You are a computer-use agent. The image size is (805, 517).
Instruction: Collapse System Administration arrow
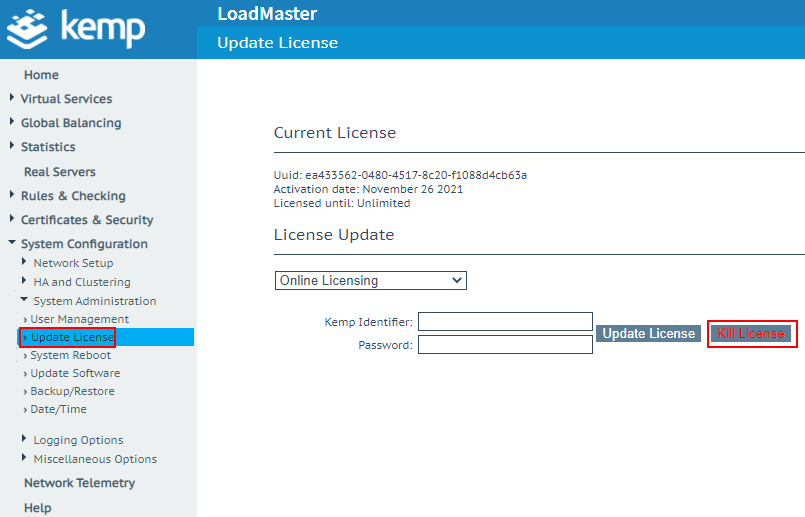(x=24, y=299)
